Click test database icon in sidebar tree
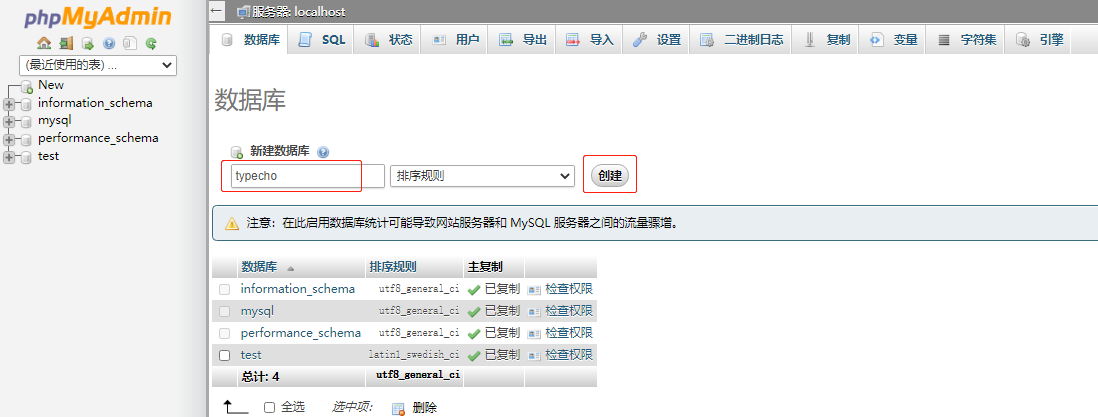The height and width of the screenshot is (417, 1098). point(26,158)
